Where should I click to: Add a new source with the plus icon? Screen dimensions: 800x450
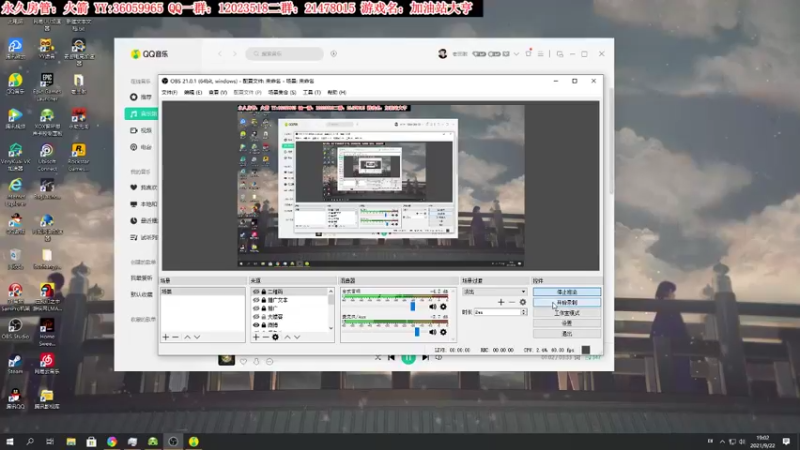click(x=256, y=337)
